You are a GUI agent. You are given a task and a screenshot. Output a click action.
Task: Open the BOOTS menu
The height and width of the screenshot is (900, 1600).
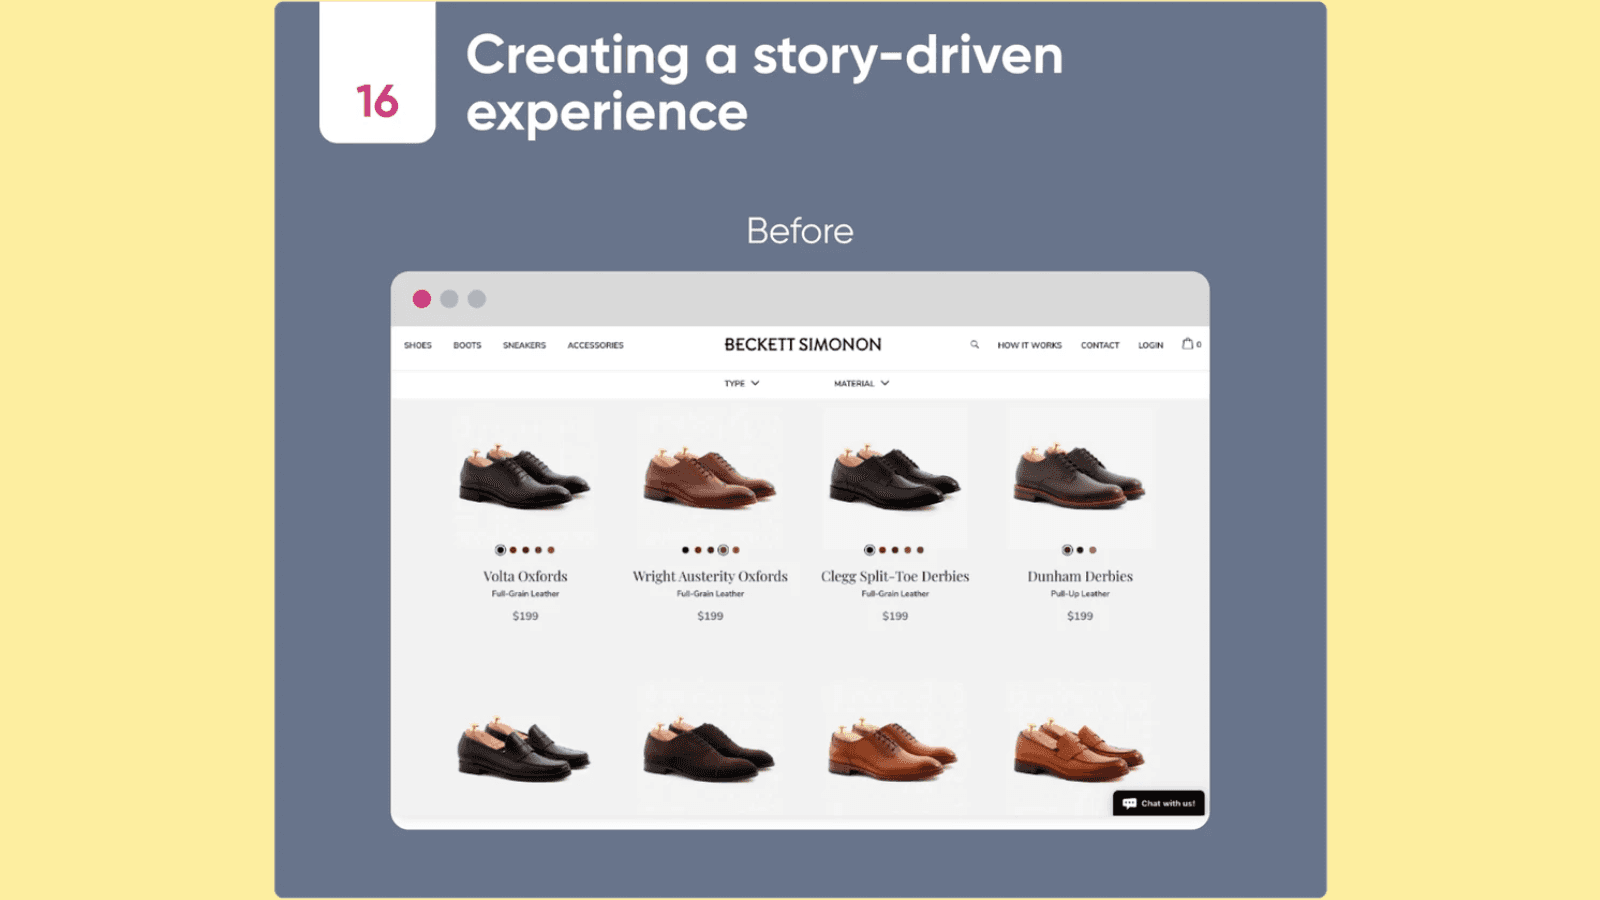coord(467,345)
